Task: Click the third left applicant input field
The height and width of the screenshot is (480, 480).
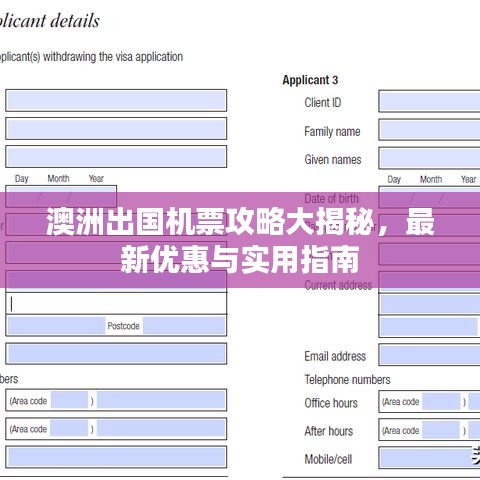Action: click(116, 156)
